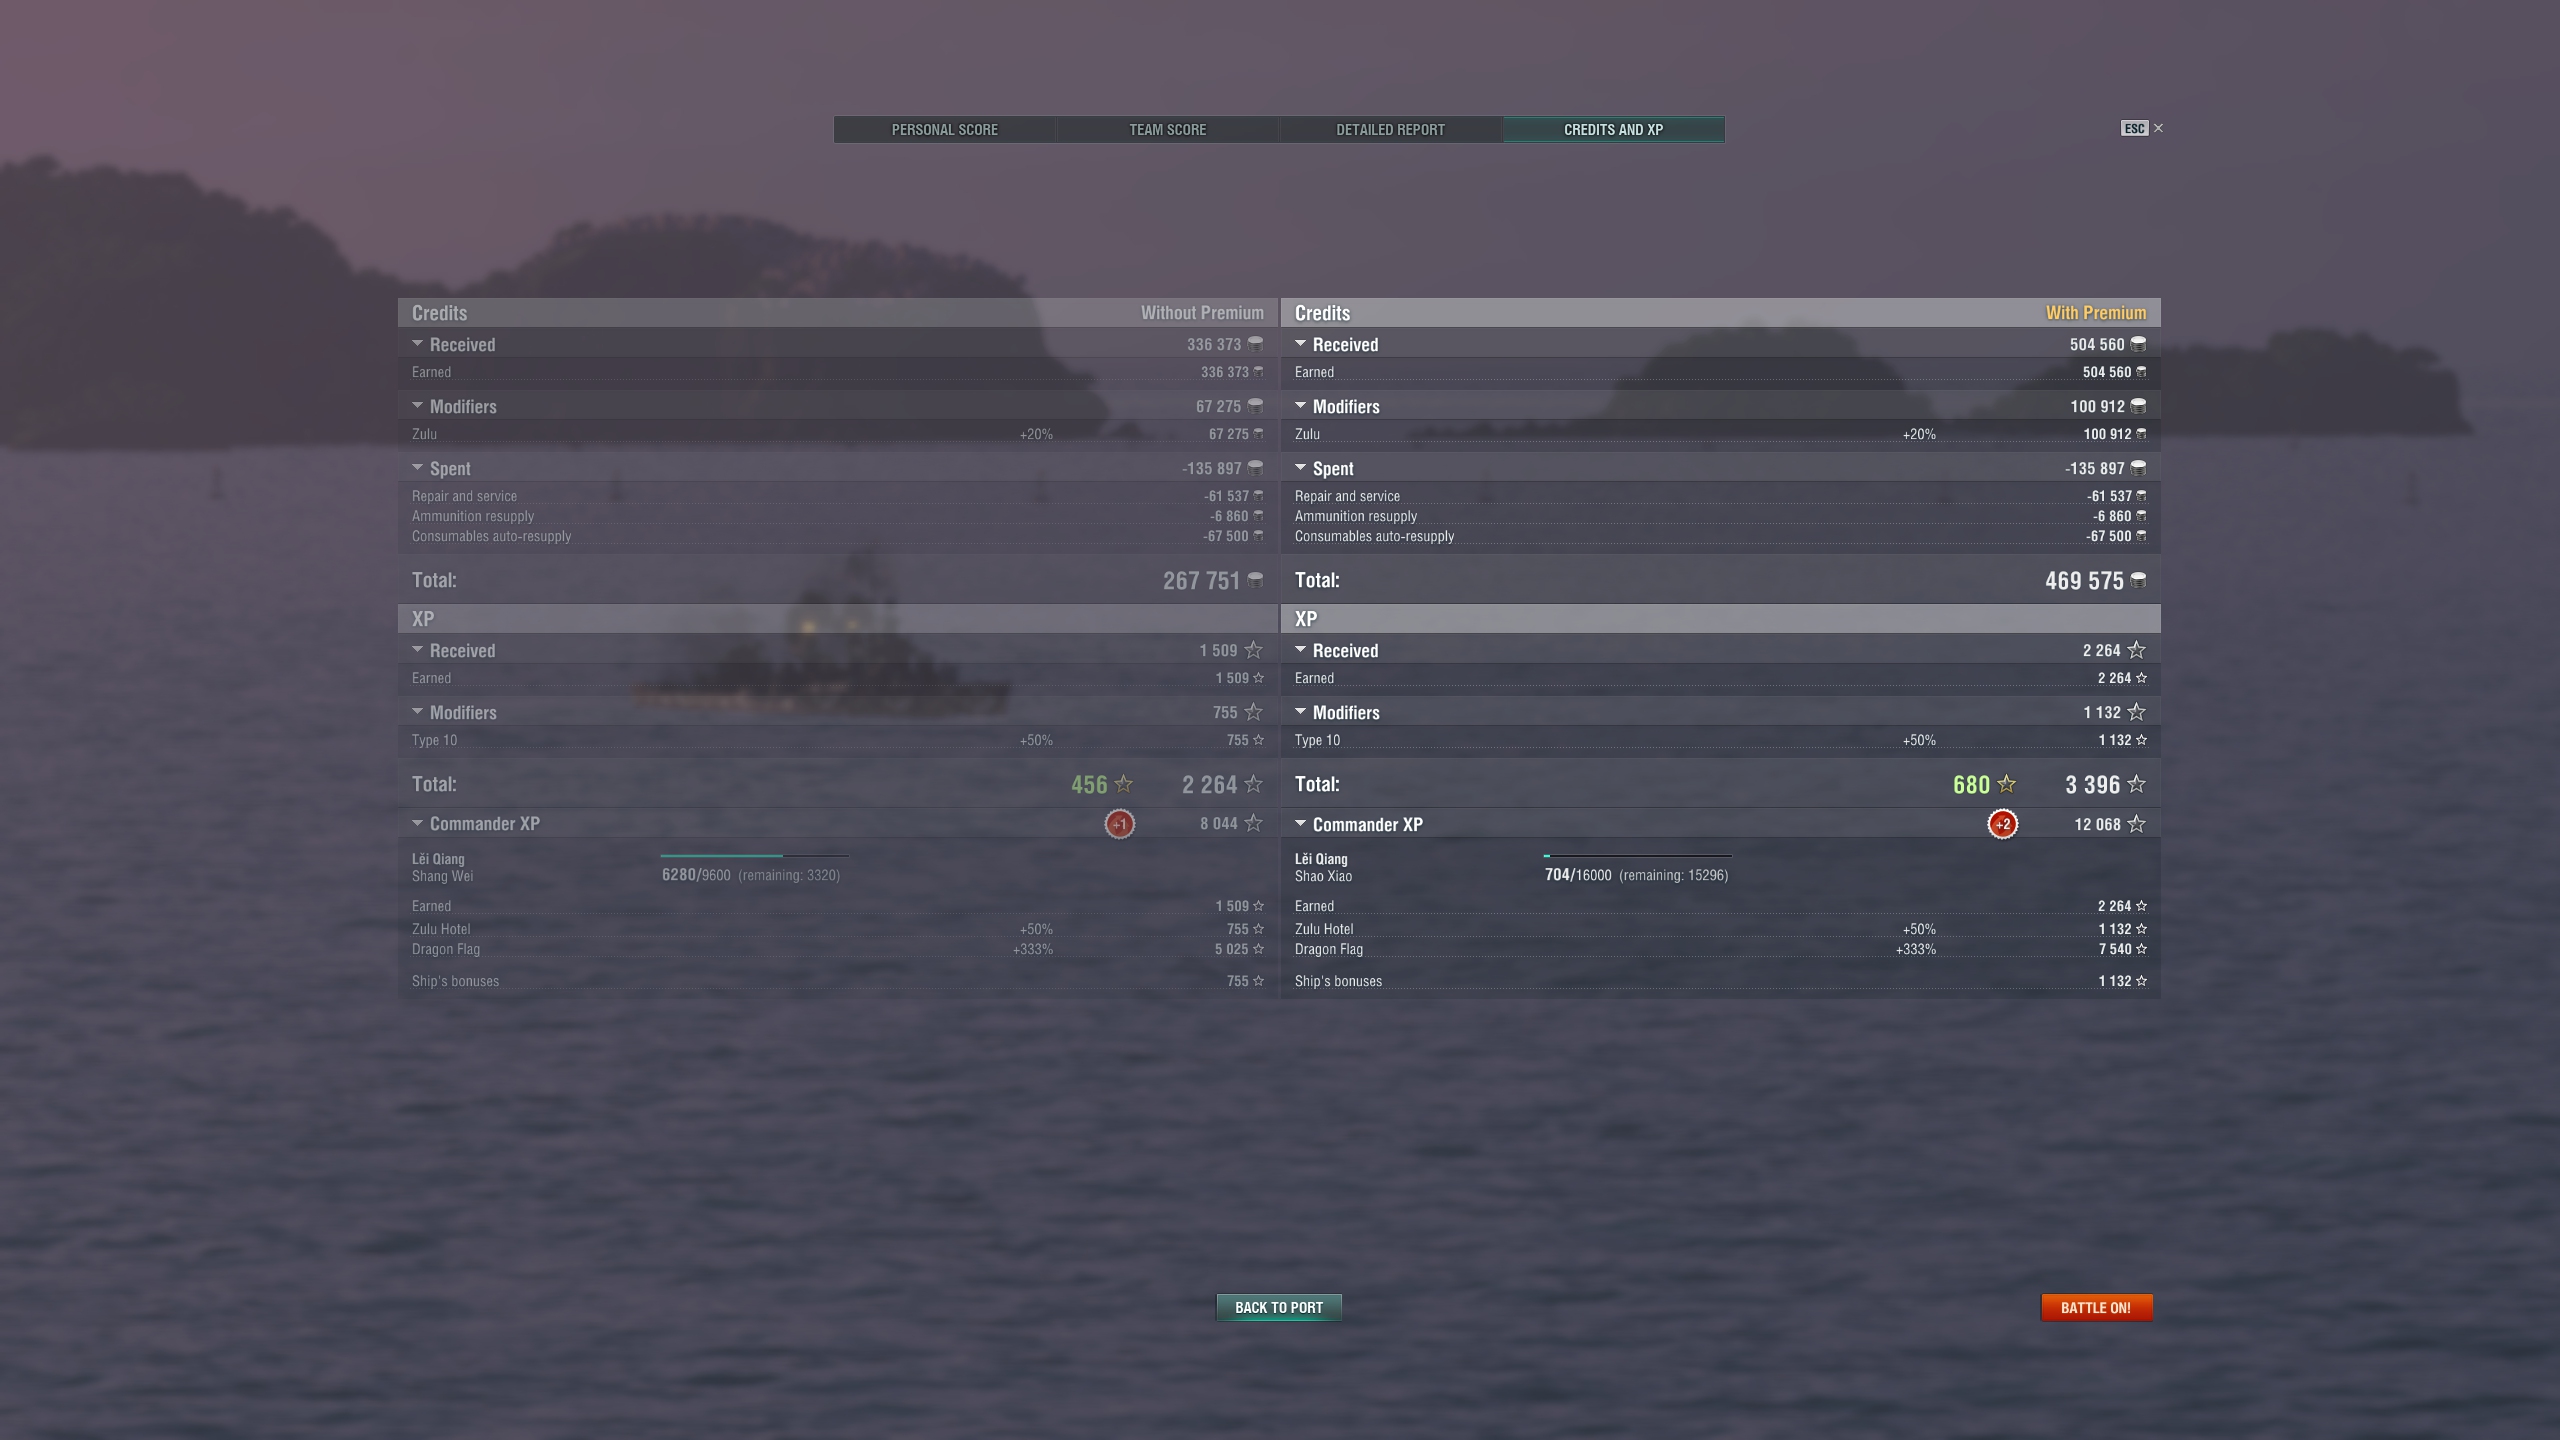Collapse the With Premium credits Modifiers section
Screen dimensions: 2560x1440
coord(1301,406)
